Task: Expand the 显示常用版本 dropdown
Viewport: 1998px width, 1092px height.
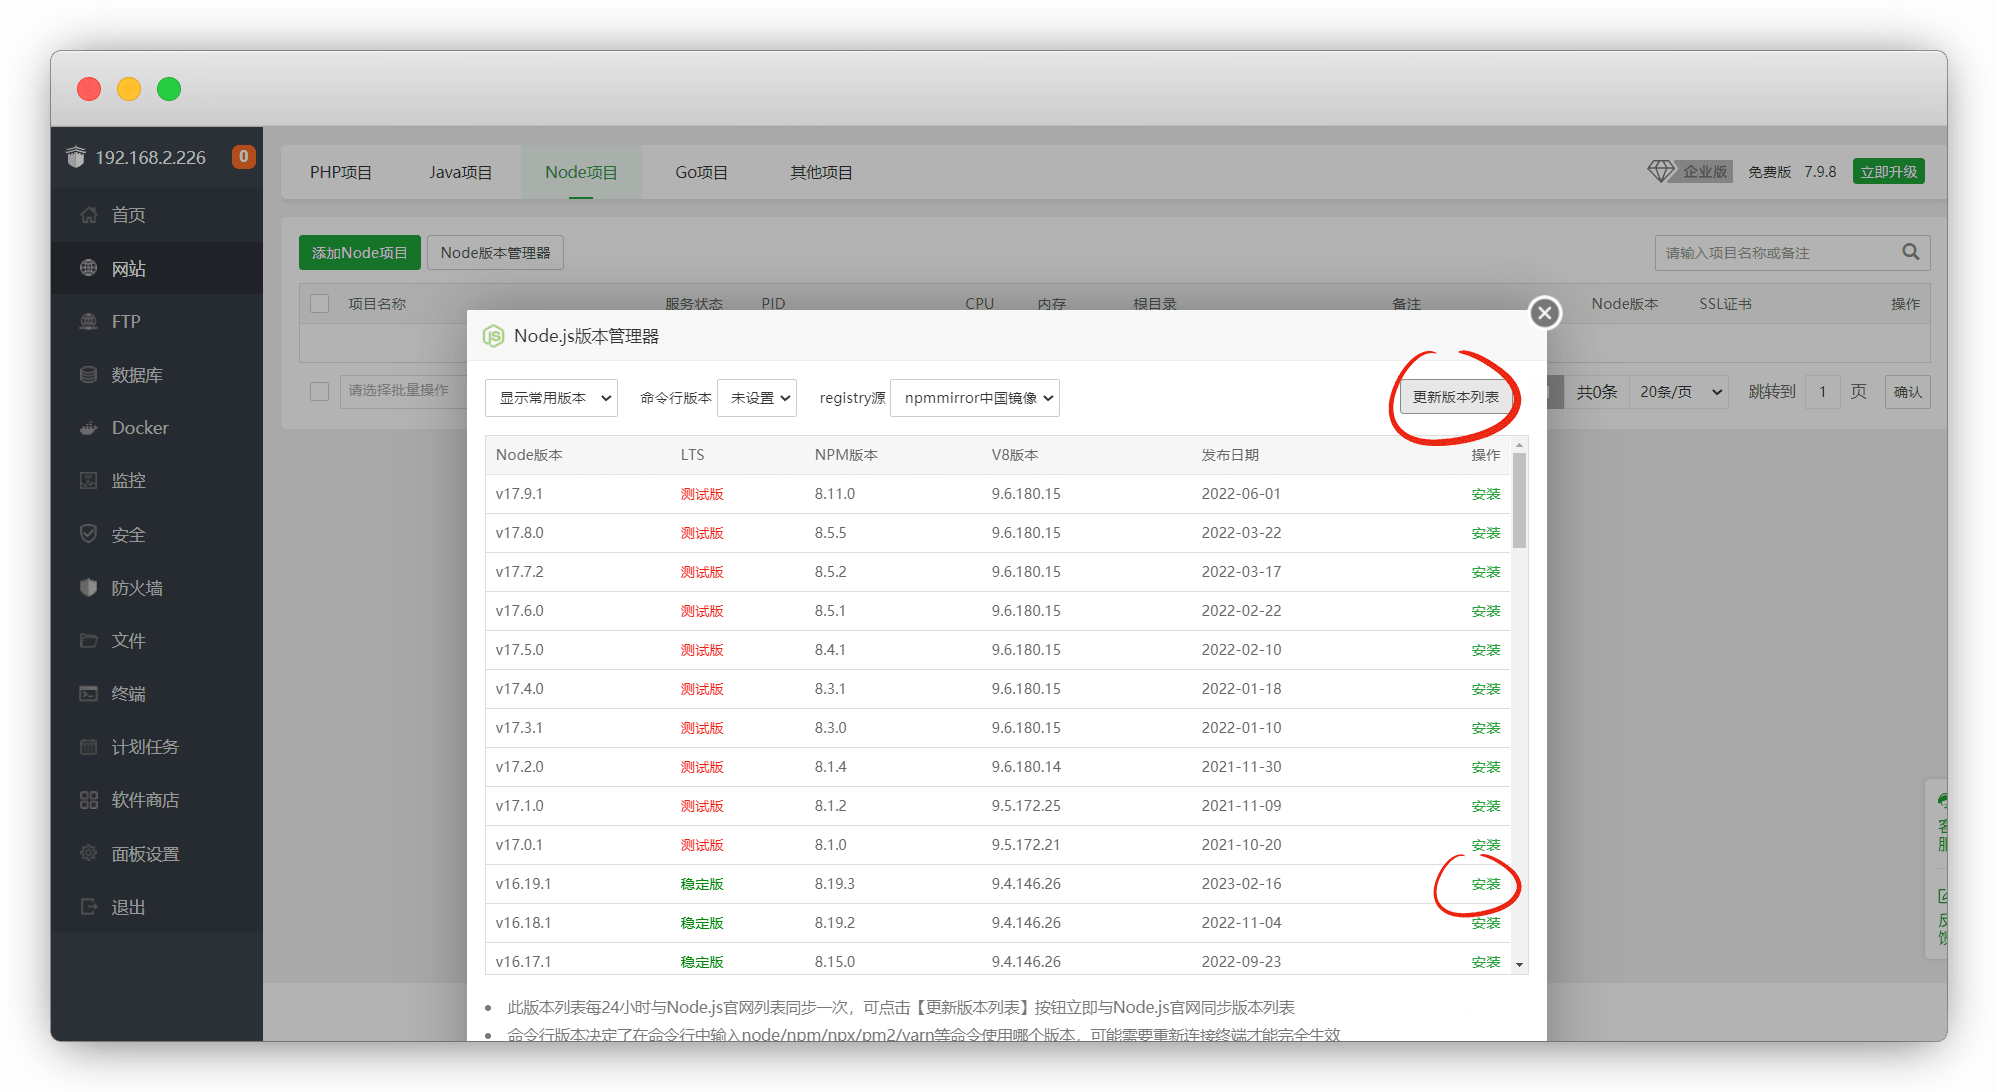Action: coord(551,398)
